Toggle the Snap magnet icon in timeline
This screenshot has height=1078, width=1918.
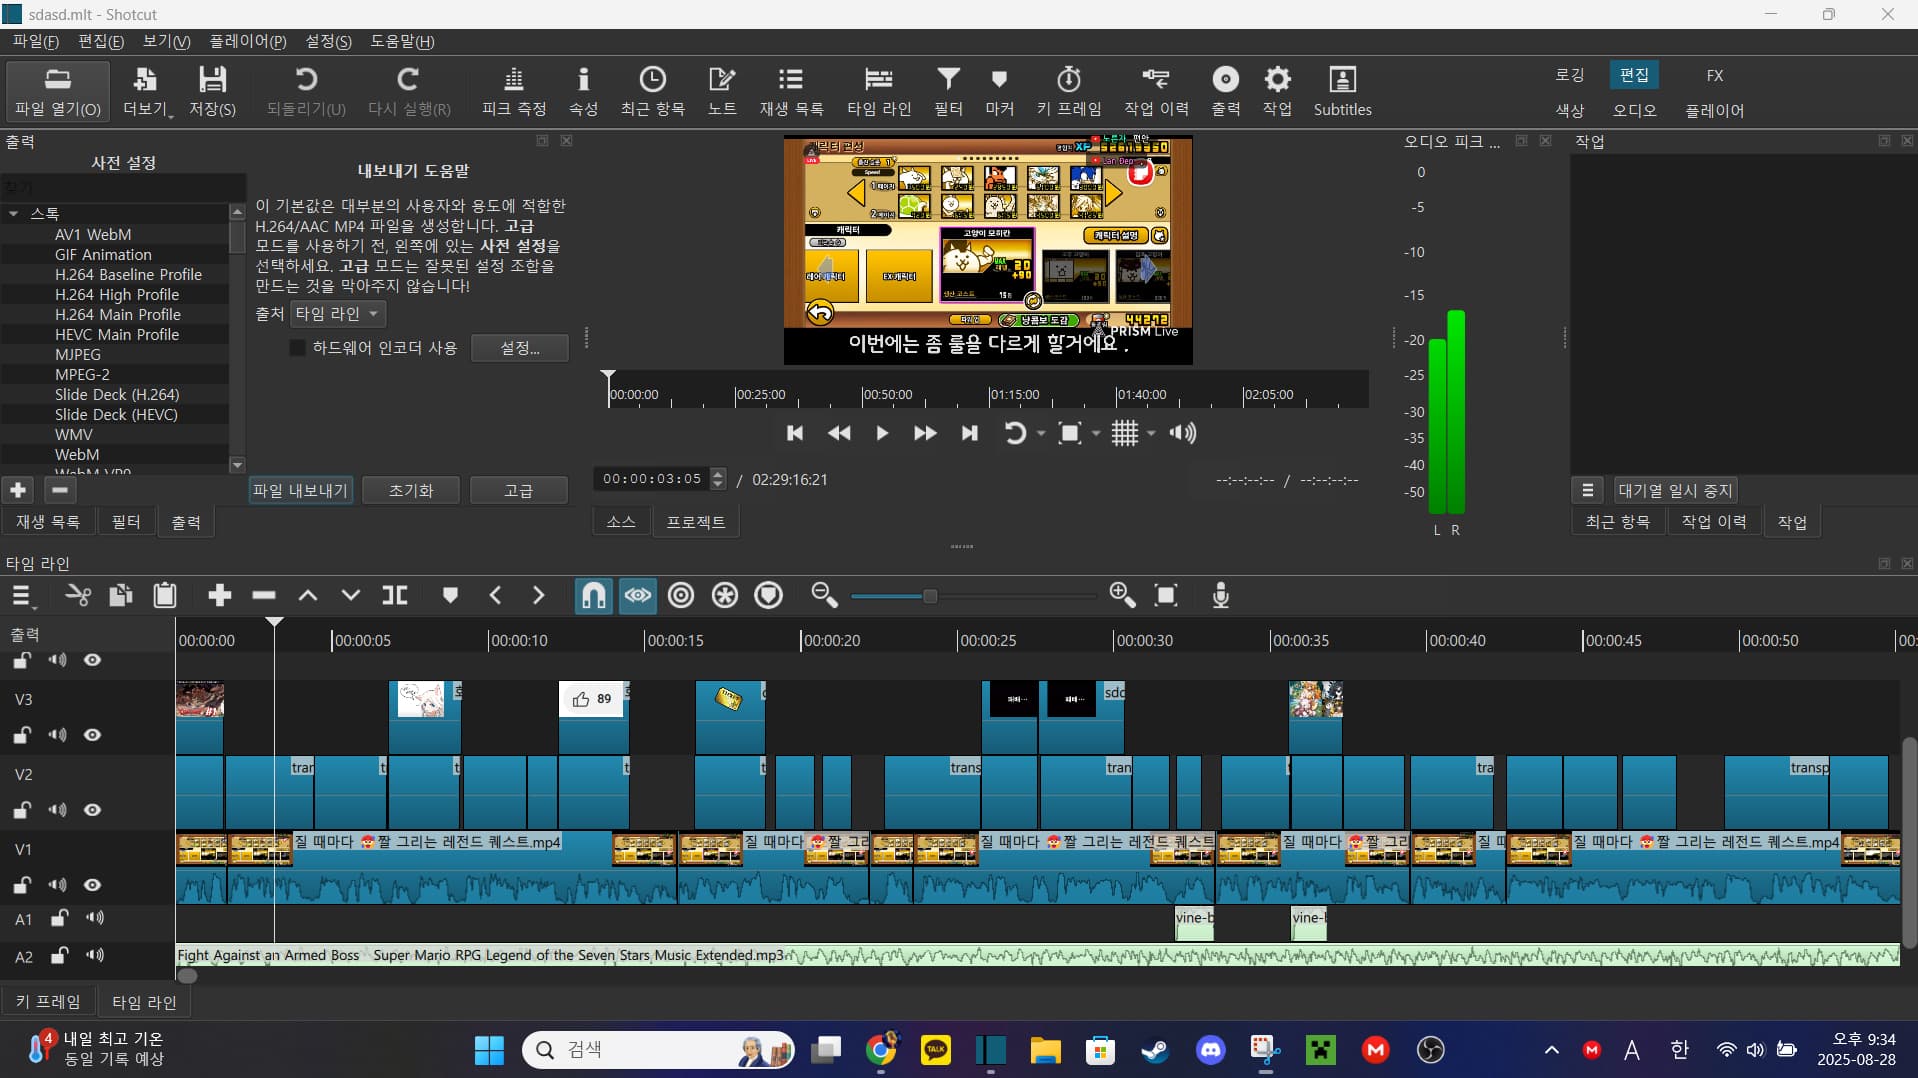pyautogui.click(x=593, y=596)
